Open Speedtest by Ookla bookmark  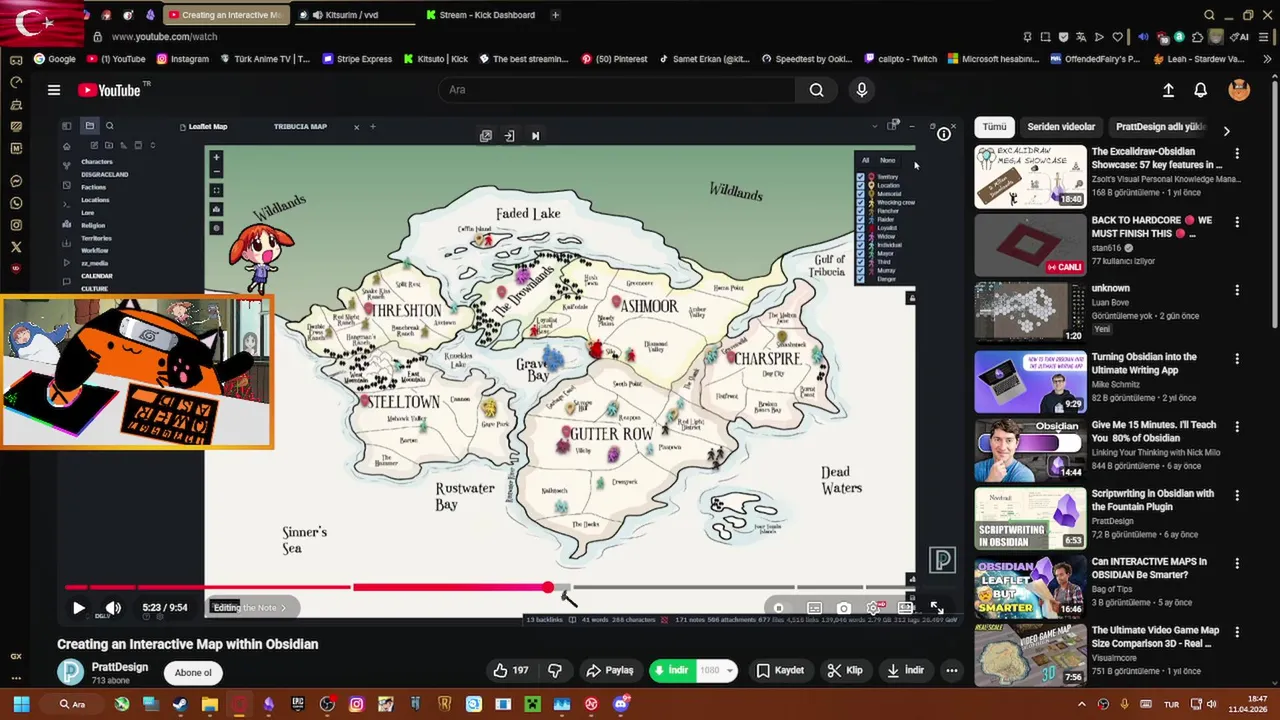click(808, 59)
